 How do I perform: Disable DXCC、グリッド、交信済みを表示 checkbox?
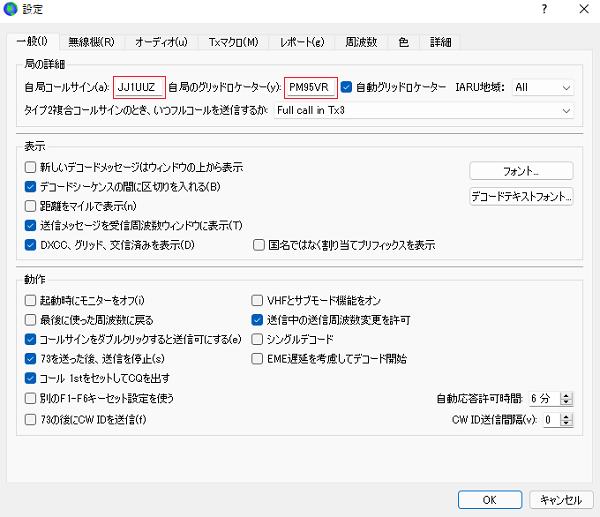[31, 244]
